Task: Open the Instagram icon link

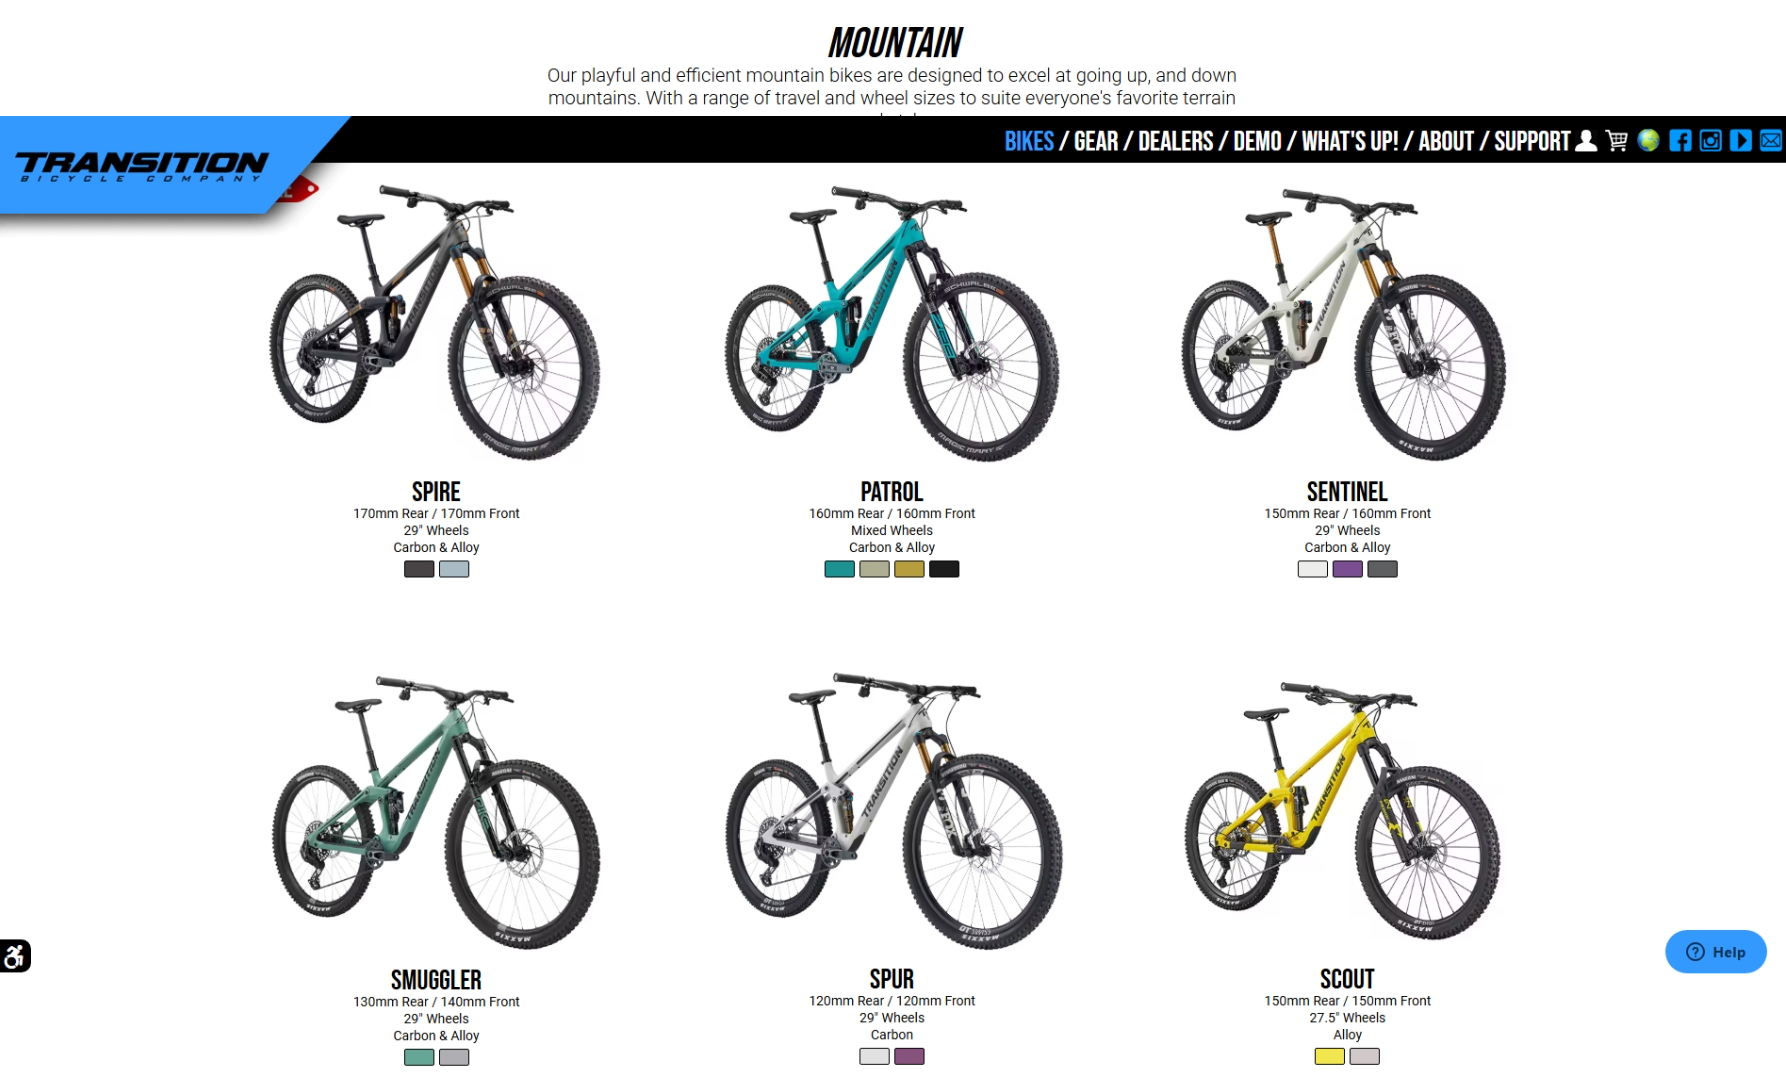Action: 1710,141
